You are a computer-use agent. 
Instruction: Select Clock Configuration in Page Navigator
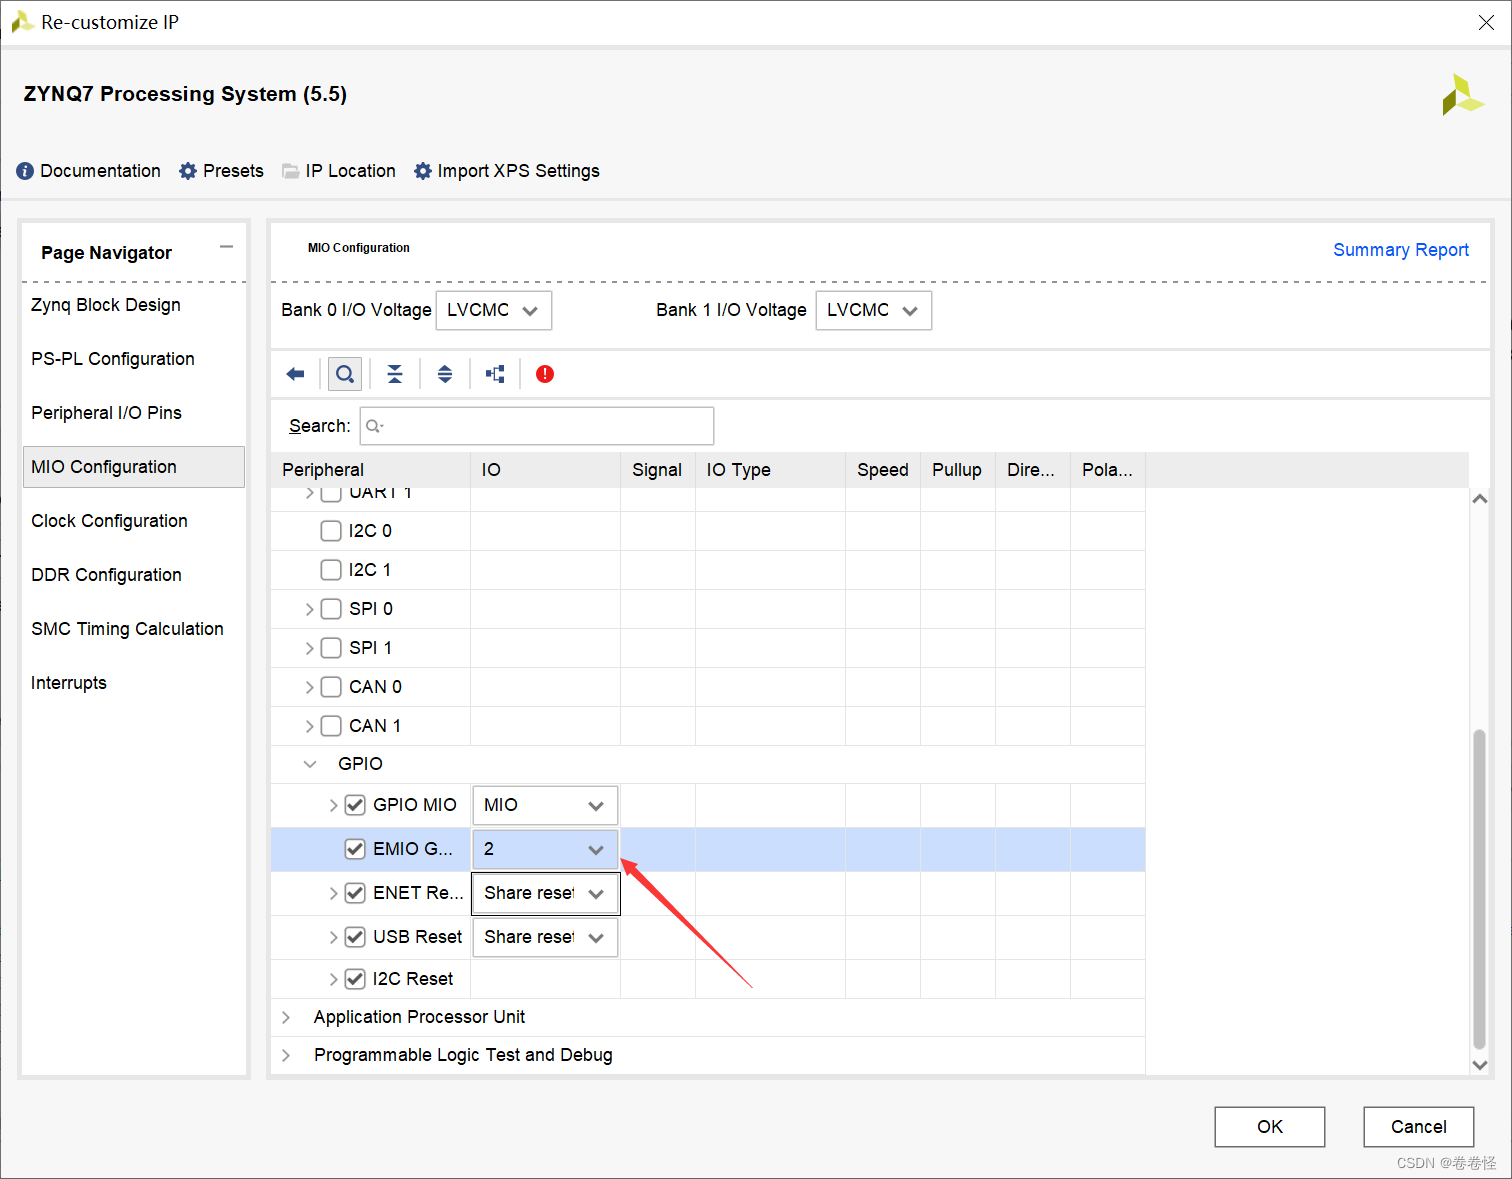click(x=109, y=521)
